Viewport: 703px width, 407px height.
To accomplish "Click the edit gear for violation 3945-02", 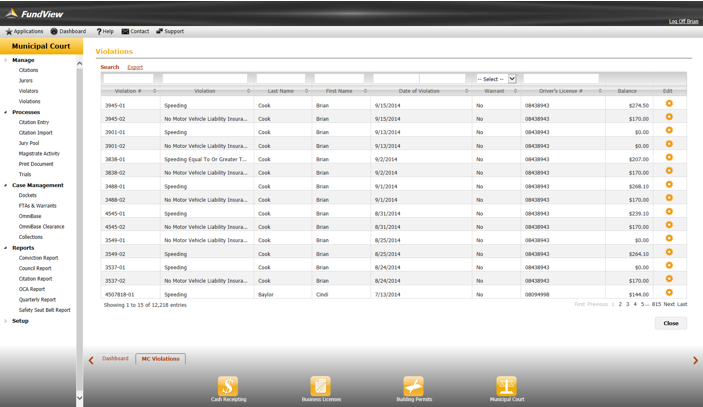I will click(x=669, y=117).
